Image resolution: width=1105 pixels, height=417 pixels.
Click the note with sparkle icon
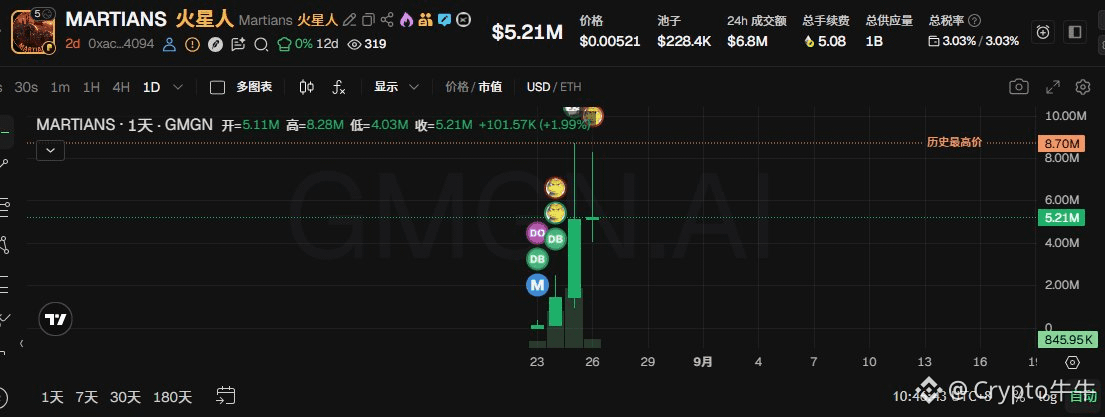tap(237, 44)
